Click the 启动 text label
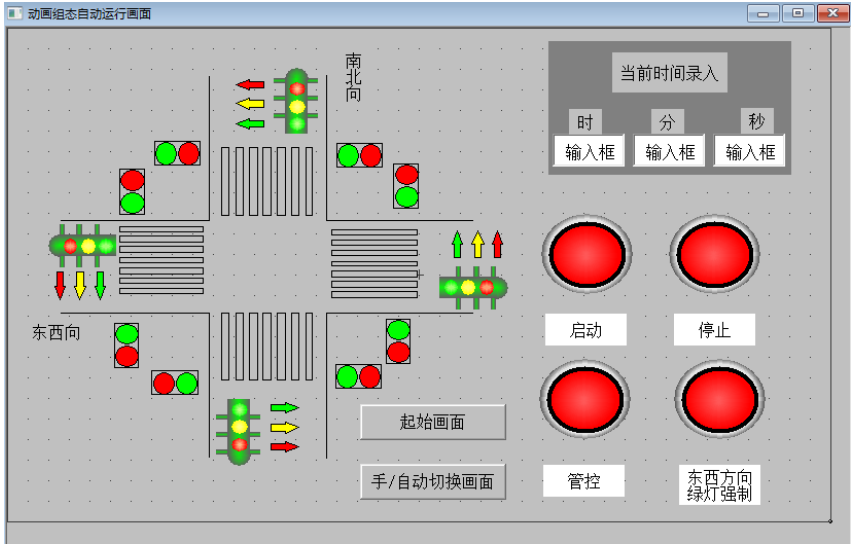852x549 pixels. 586,329
